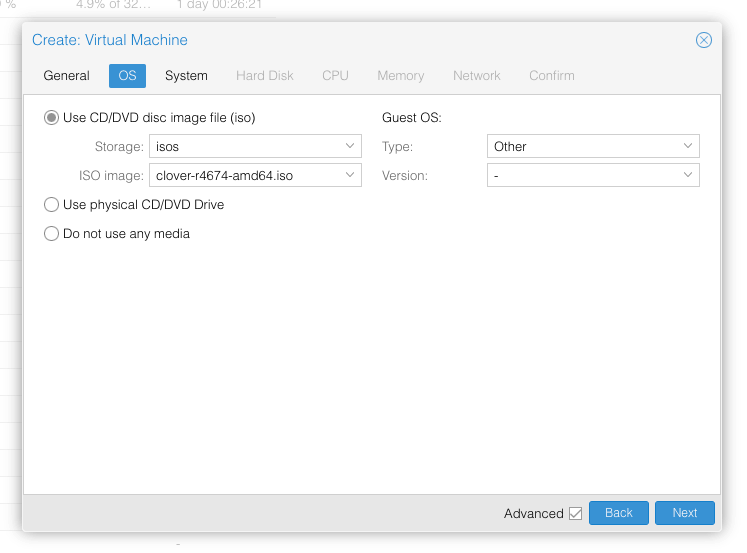Open the Version dropdown arrow
The height and width of the screenshot is (553, 747).
point(687,175)
